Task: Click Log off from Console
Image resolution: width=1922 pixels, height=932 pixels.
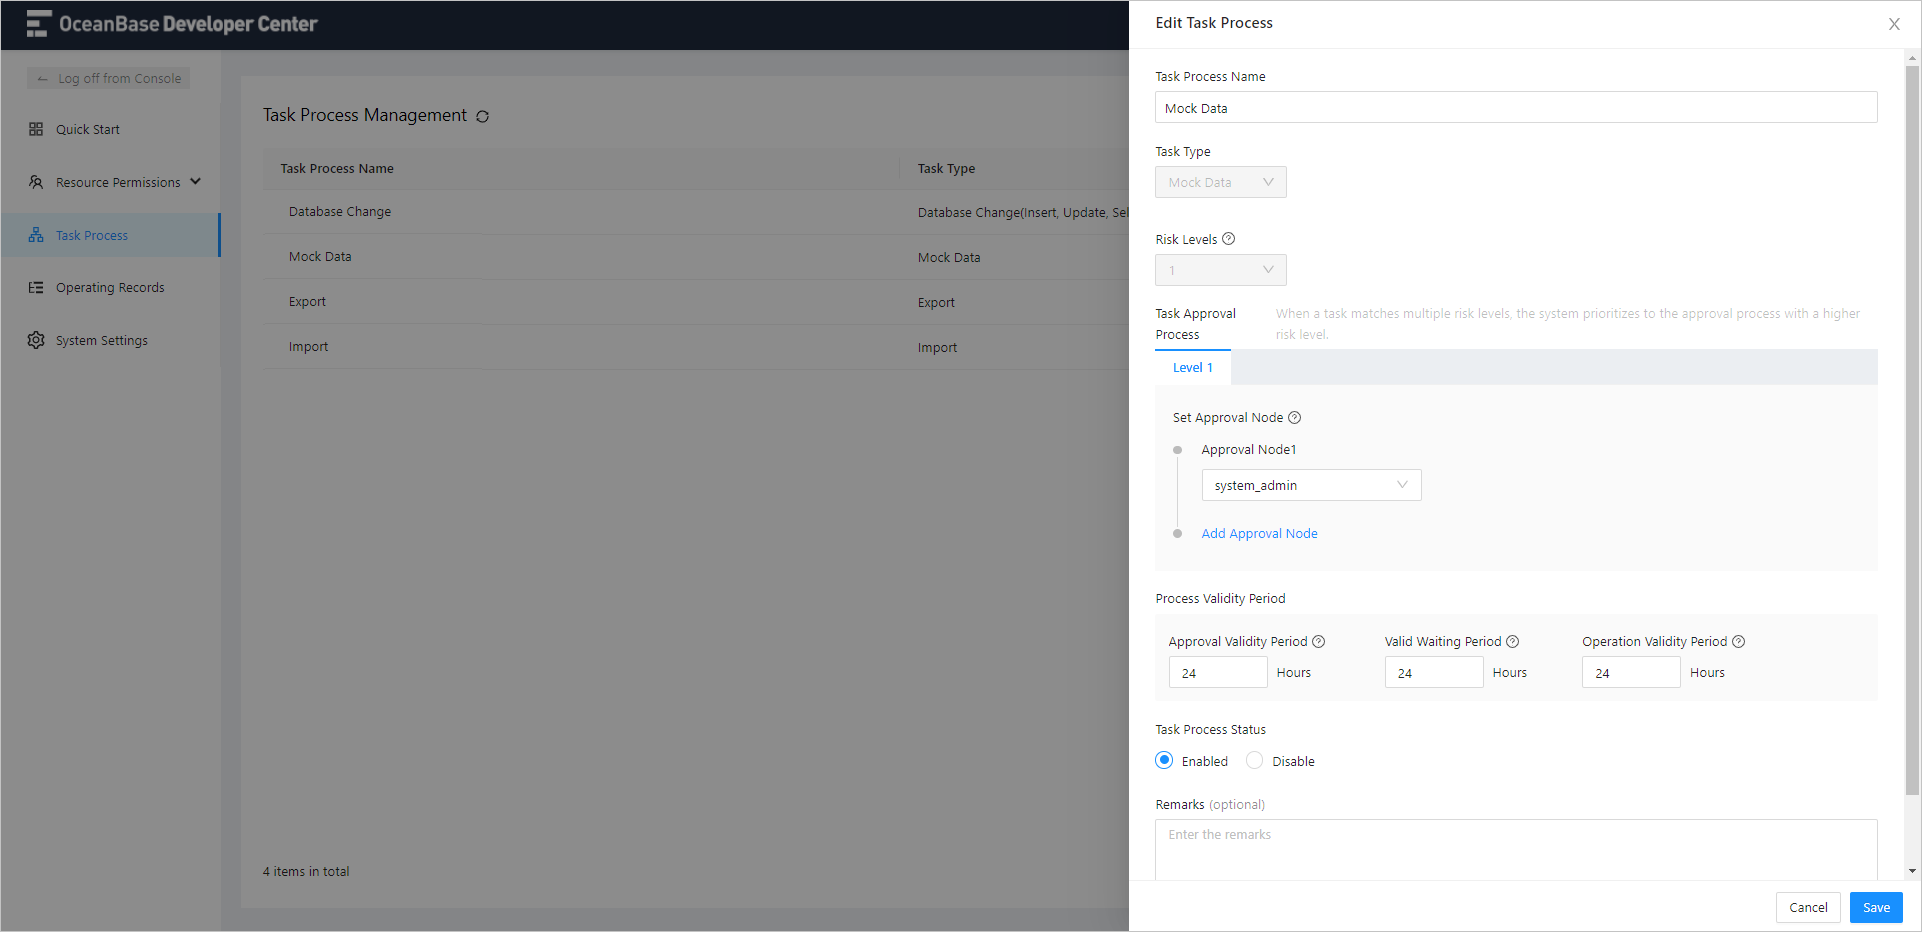Action: click(108, 78)
